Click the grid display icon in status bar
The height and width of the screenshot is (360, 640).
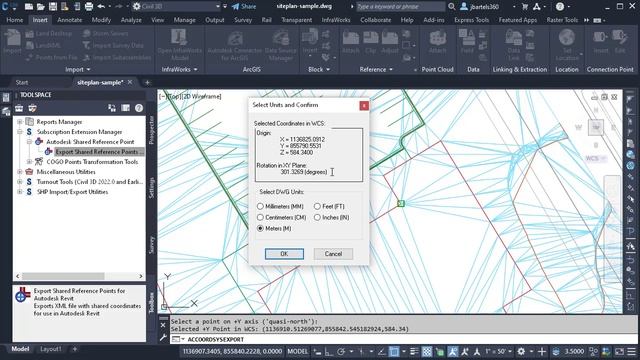pyautogui.click(x=427, y=351)
